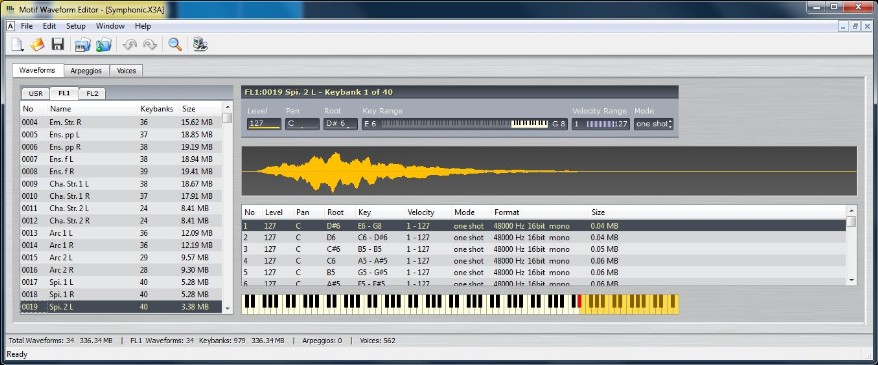Viewport: 878px width, 365px height.
Task: Save with the floppy disk icon
Action: 58,45
